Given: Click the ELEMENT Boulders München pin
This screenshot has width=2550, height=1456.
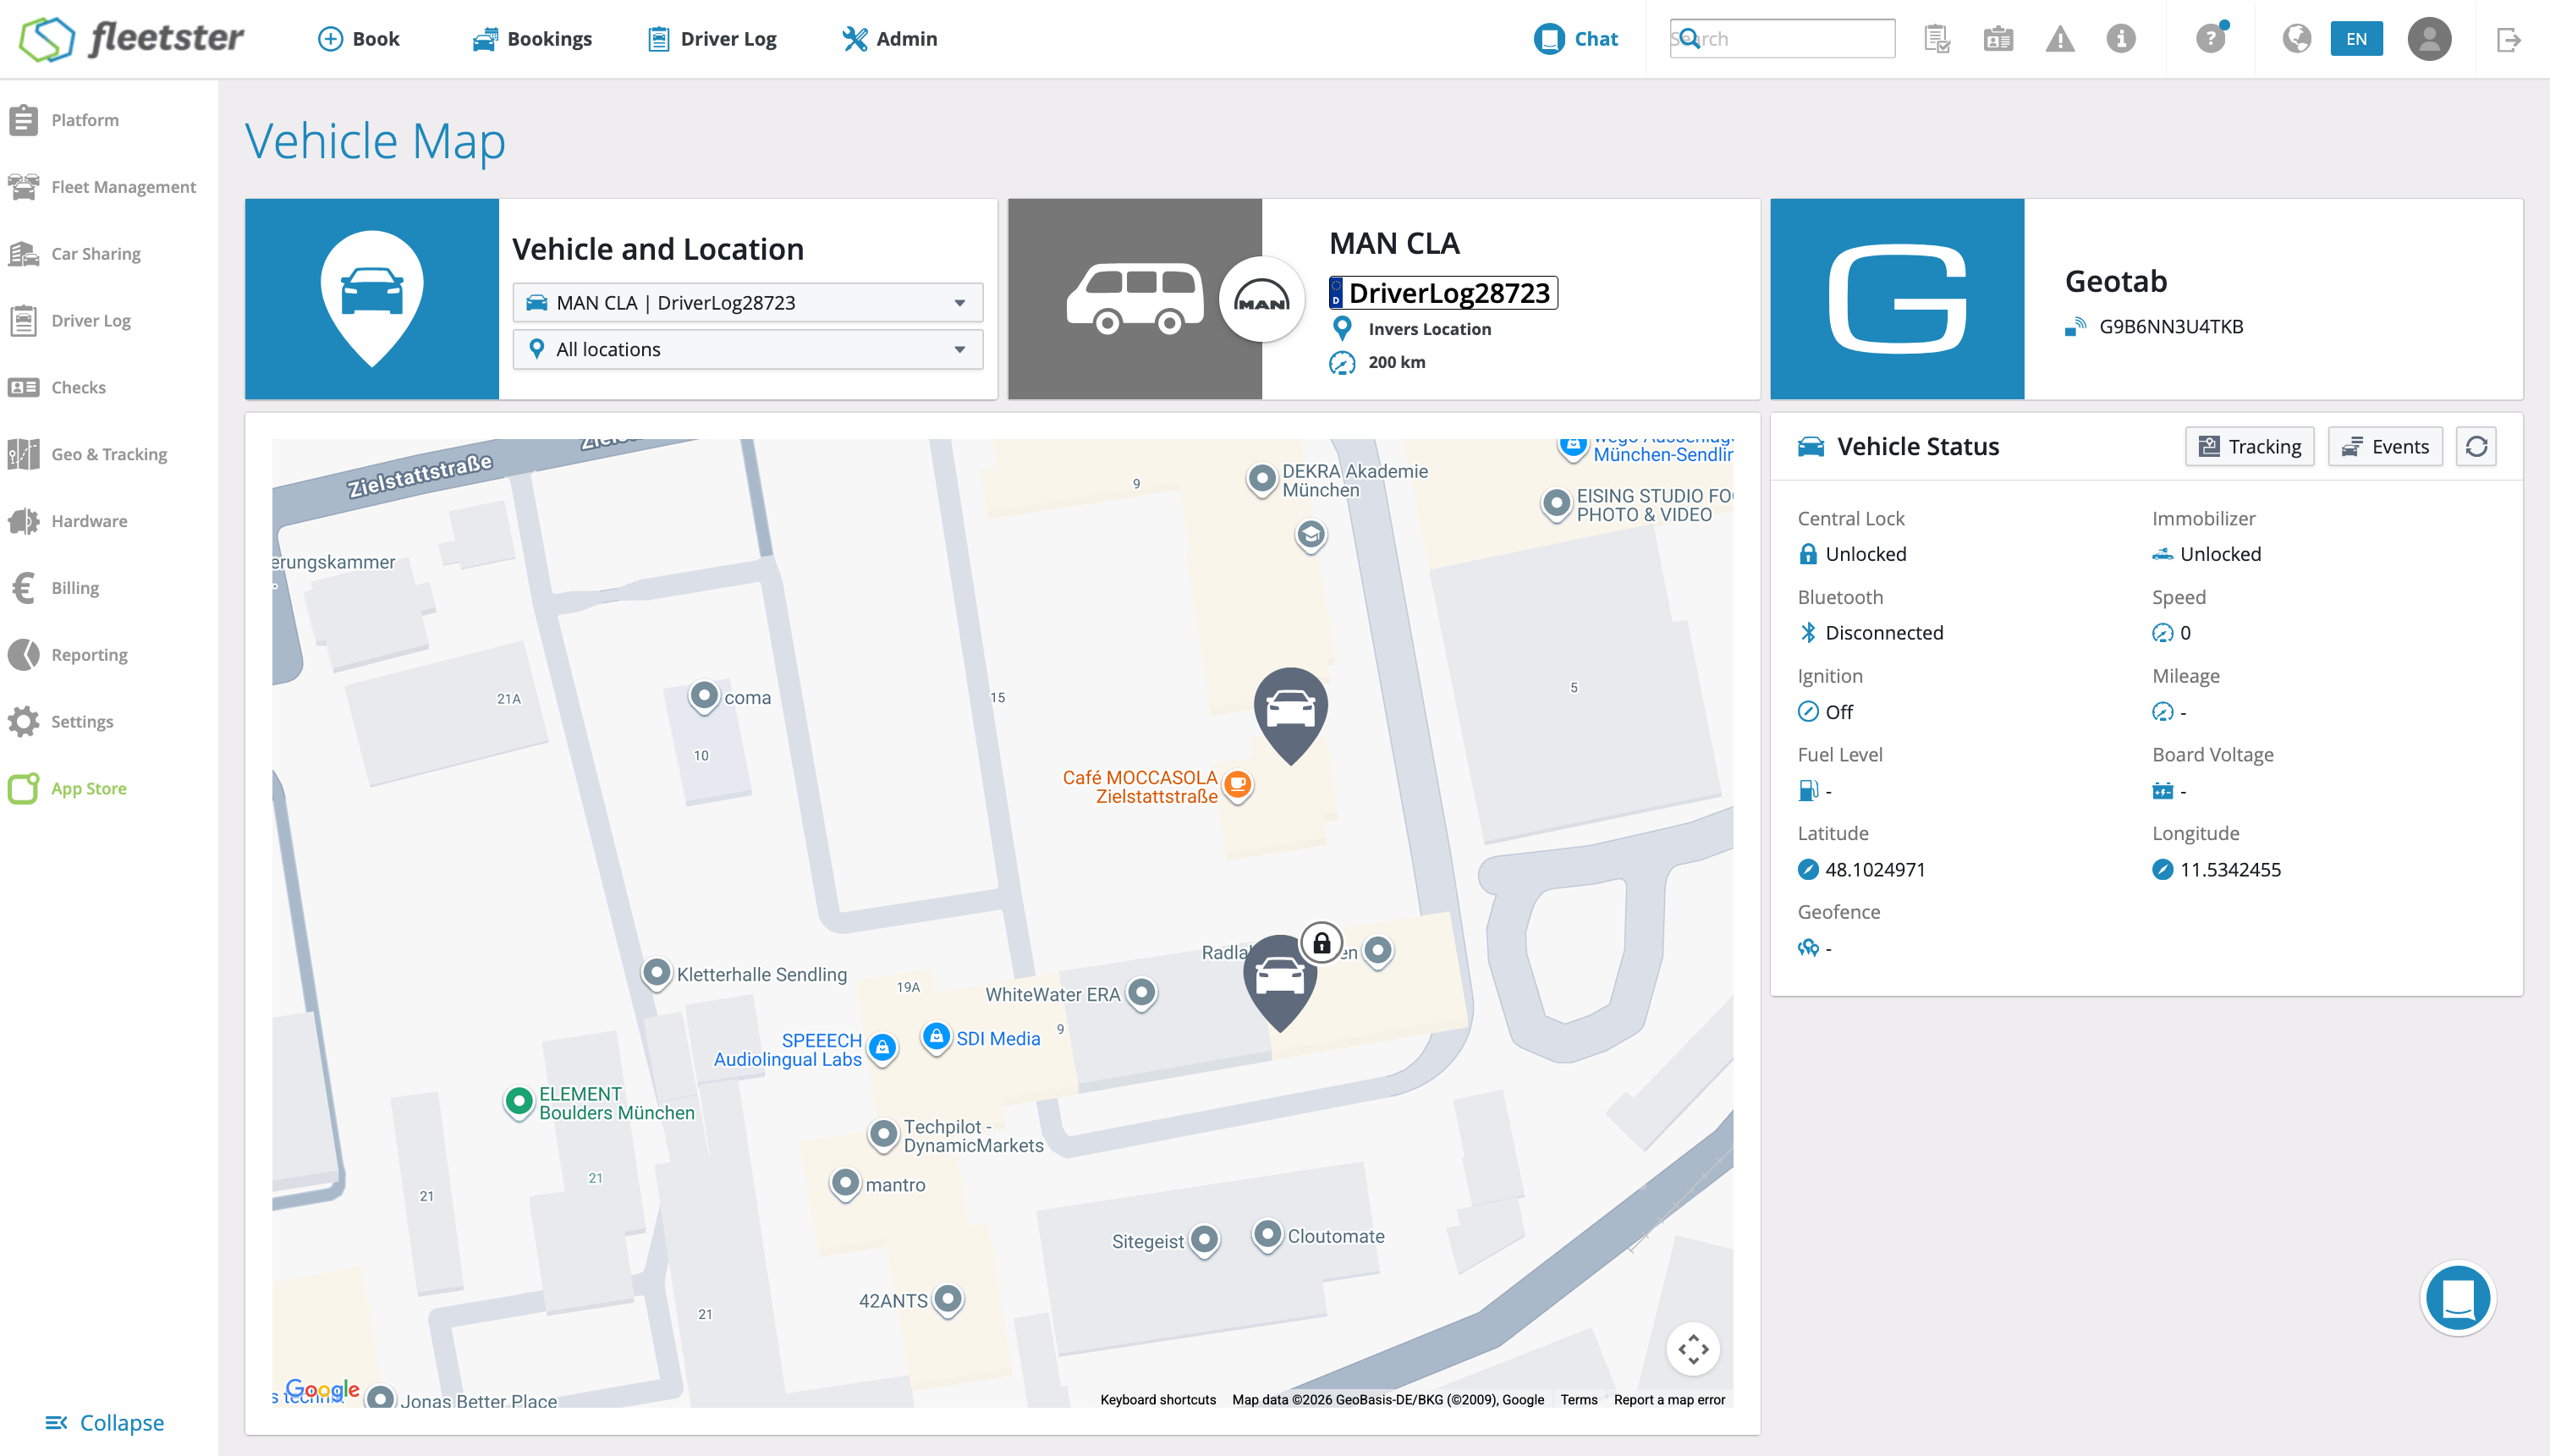Looking at the screenshot, I should point(518,1103).
